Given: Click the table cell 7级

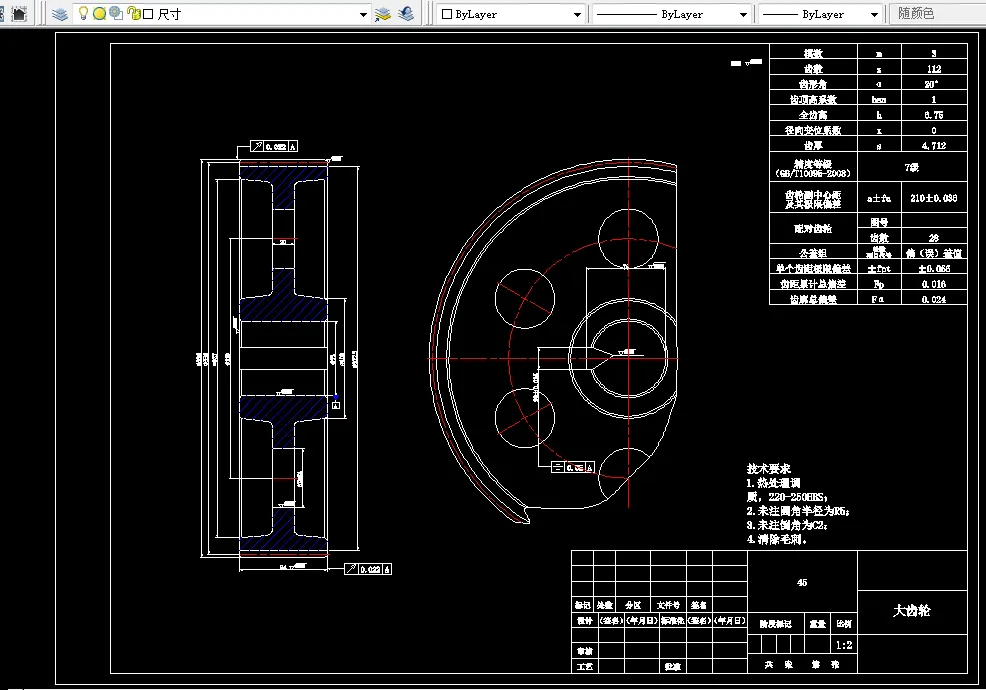Looking at the screenshot, I should pos(912,168).
